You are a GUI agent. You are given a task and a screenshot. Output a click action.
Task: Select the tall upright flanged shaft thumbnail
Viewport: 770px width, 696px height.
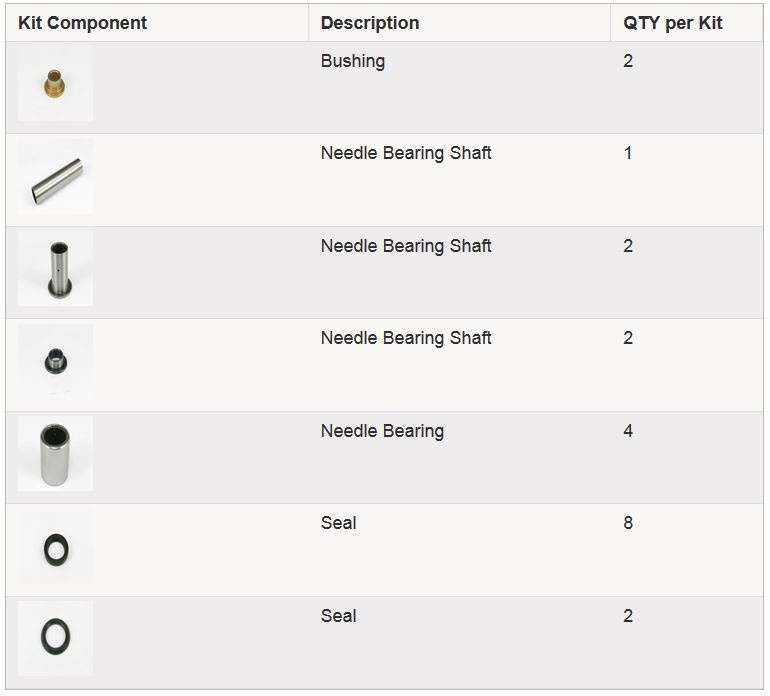click(x=55, y=269)
